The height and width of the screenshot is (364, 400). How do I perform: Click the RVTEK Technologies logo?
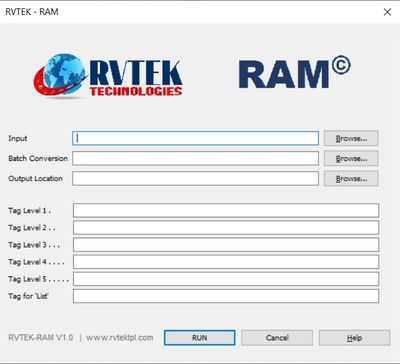[x=107, y=76]
